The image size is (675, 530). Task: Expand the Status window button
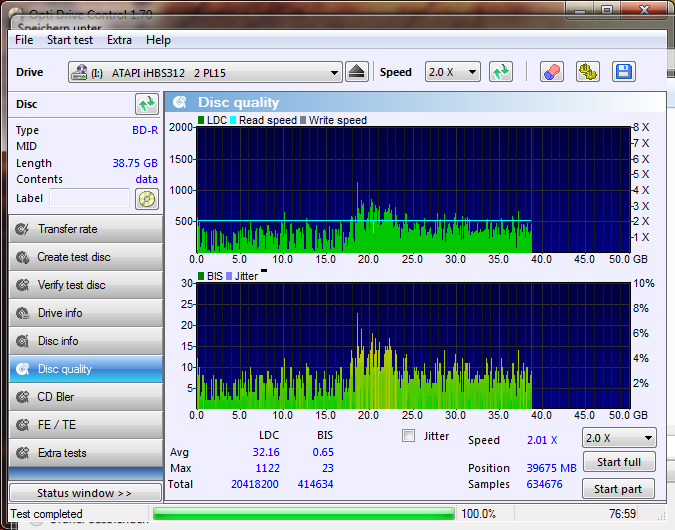click(85, 493)
